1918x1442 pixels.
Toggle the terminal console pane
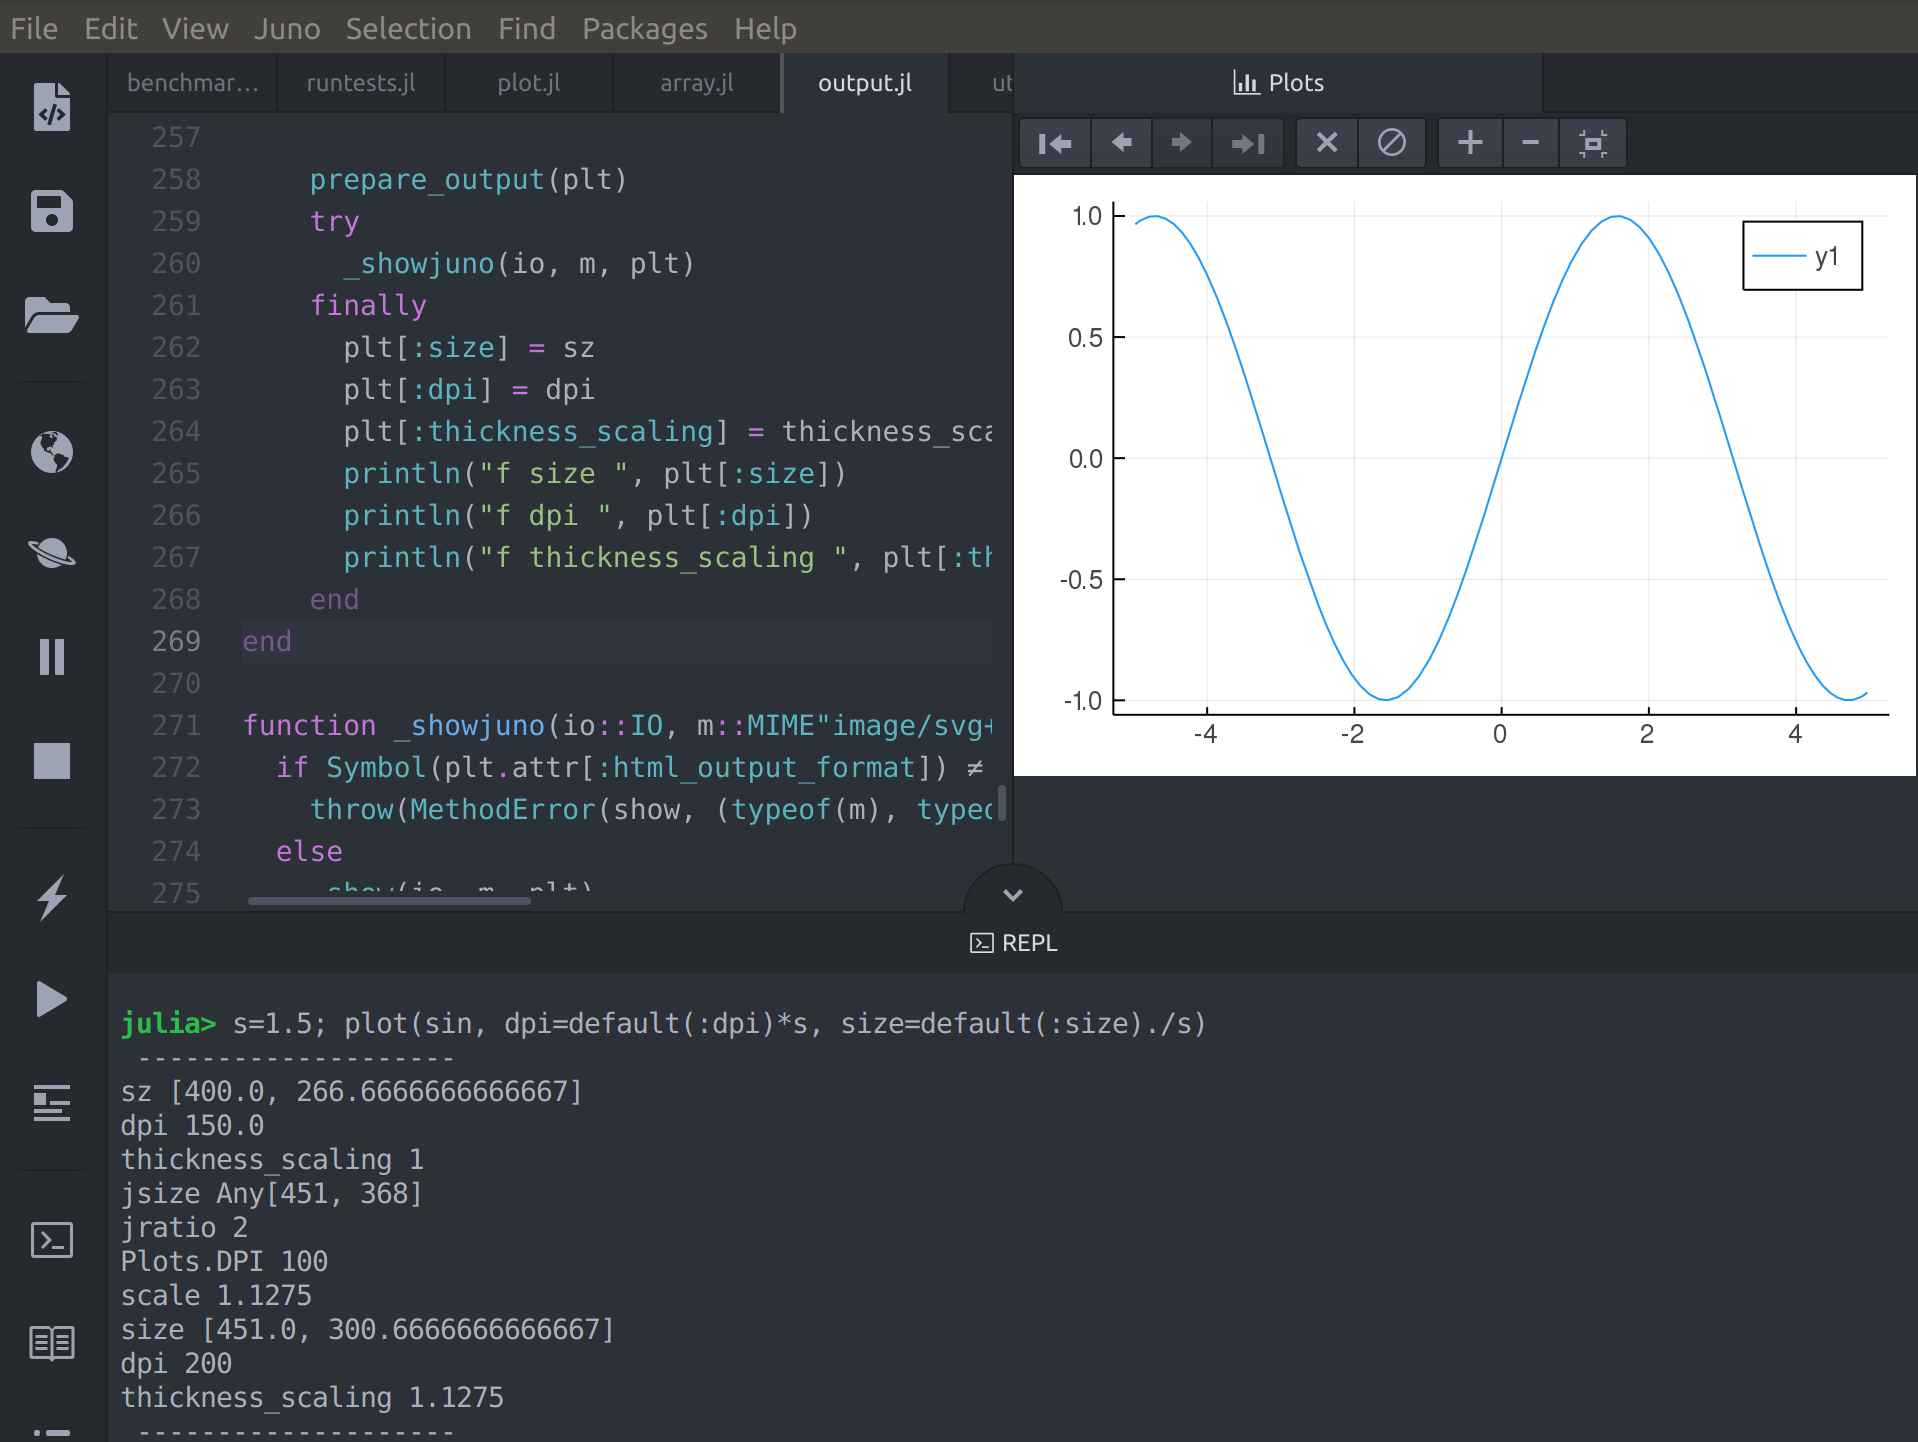pos(51,1240)
